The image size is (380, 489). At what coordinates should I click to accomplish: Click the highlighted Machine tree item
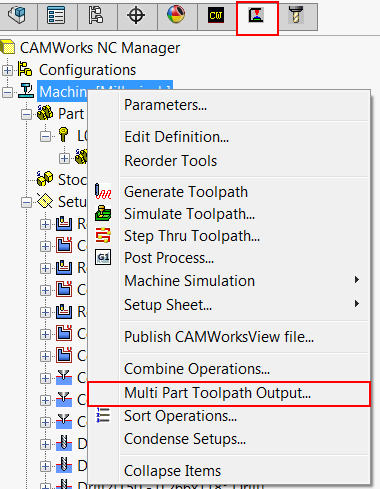pos(63,92)
